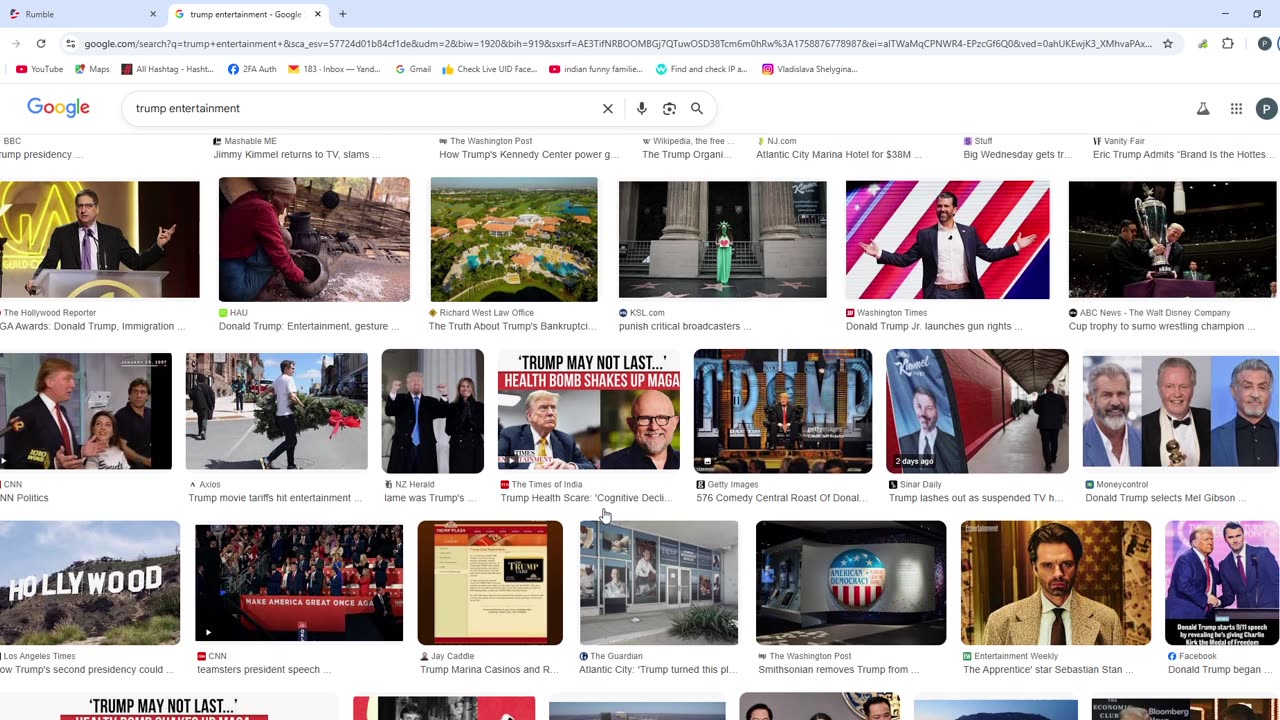
Task: Open Facebook Donald Trump began image
Action: tap(1222, 583)
